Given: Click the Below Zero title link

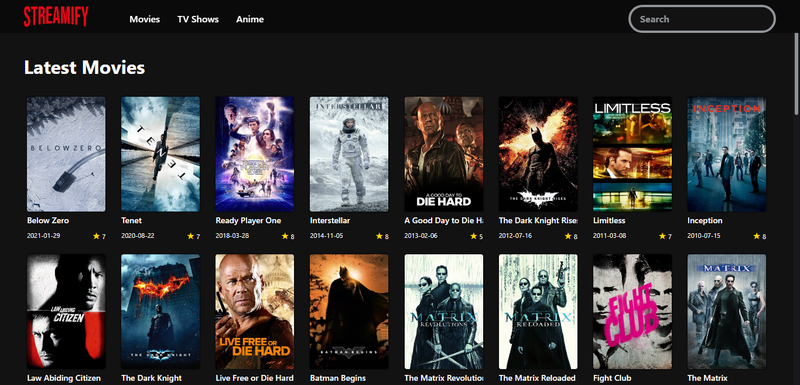Looking at the screenshot, I should coord(48,221).
